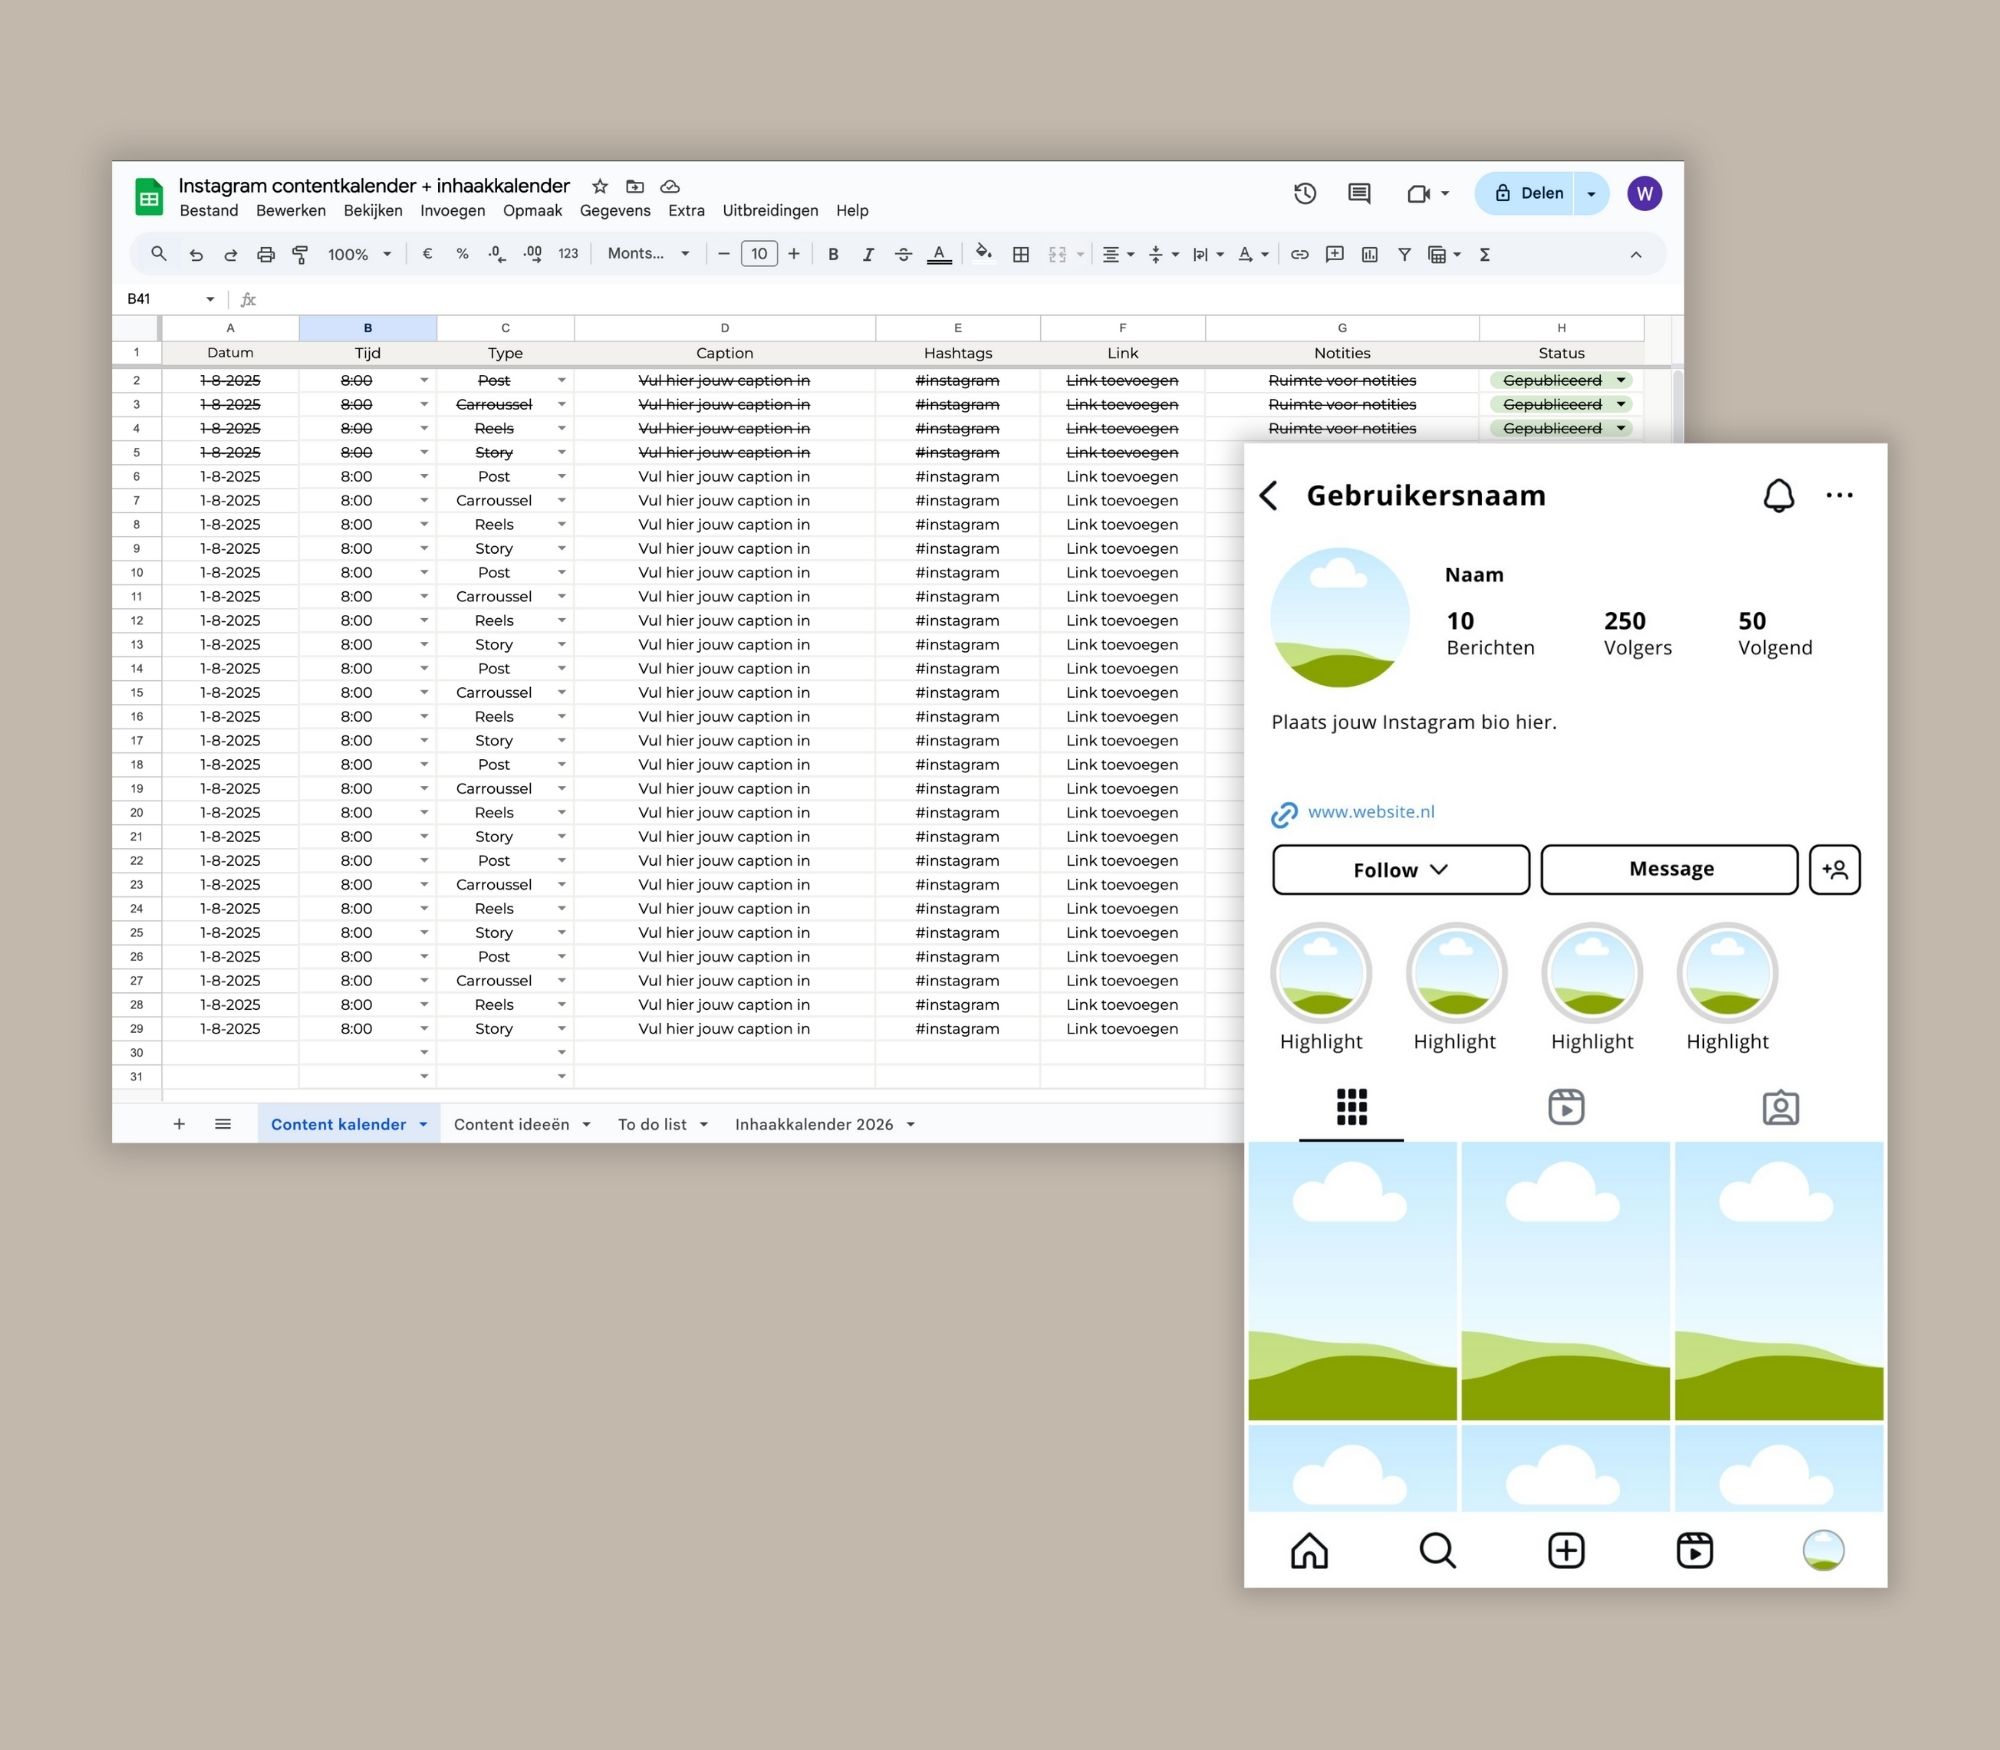The image size is (2000, 1750).
Task: Expand Gepubliceerd status dropdown in row 2
Action: [x=1620, y=380]
